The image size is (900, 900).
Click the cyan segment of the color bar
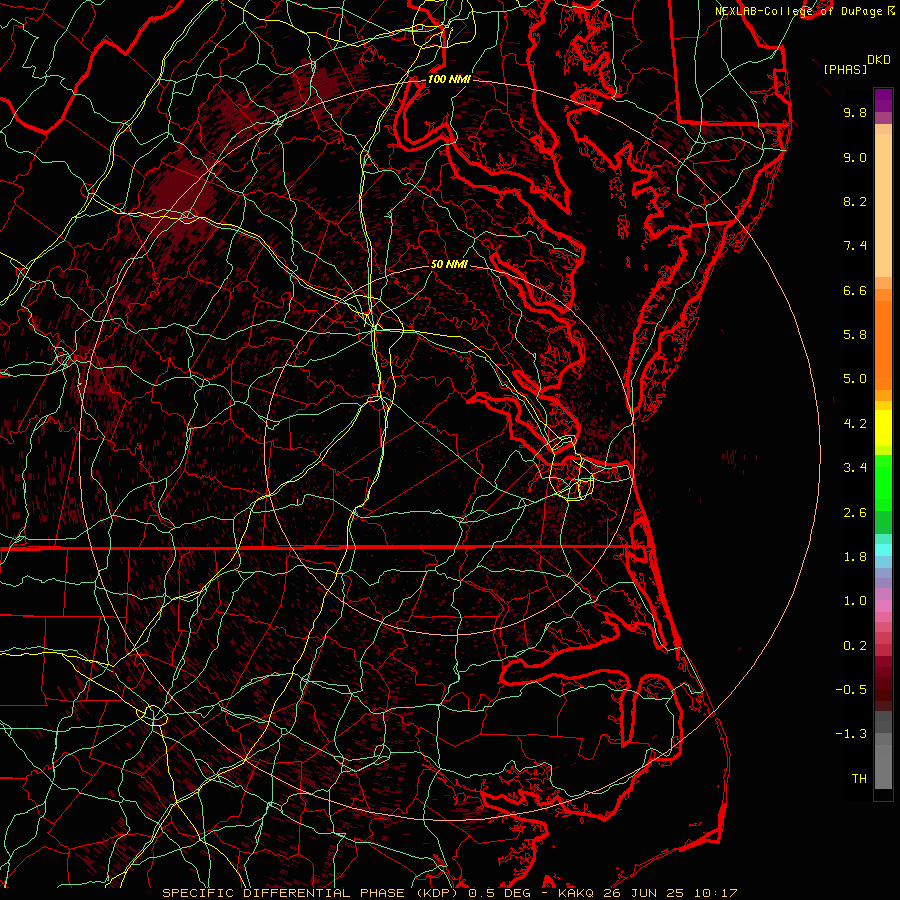click(x=883, y=549)
